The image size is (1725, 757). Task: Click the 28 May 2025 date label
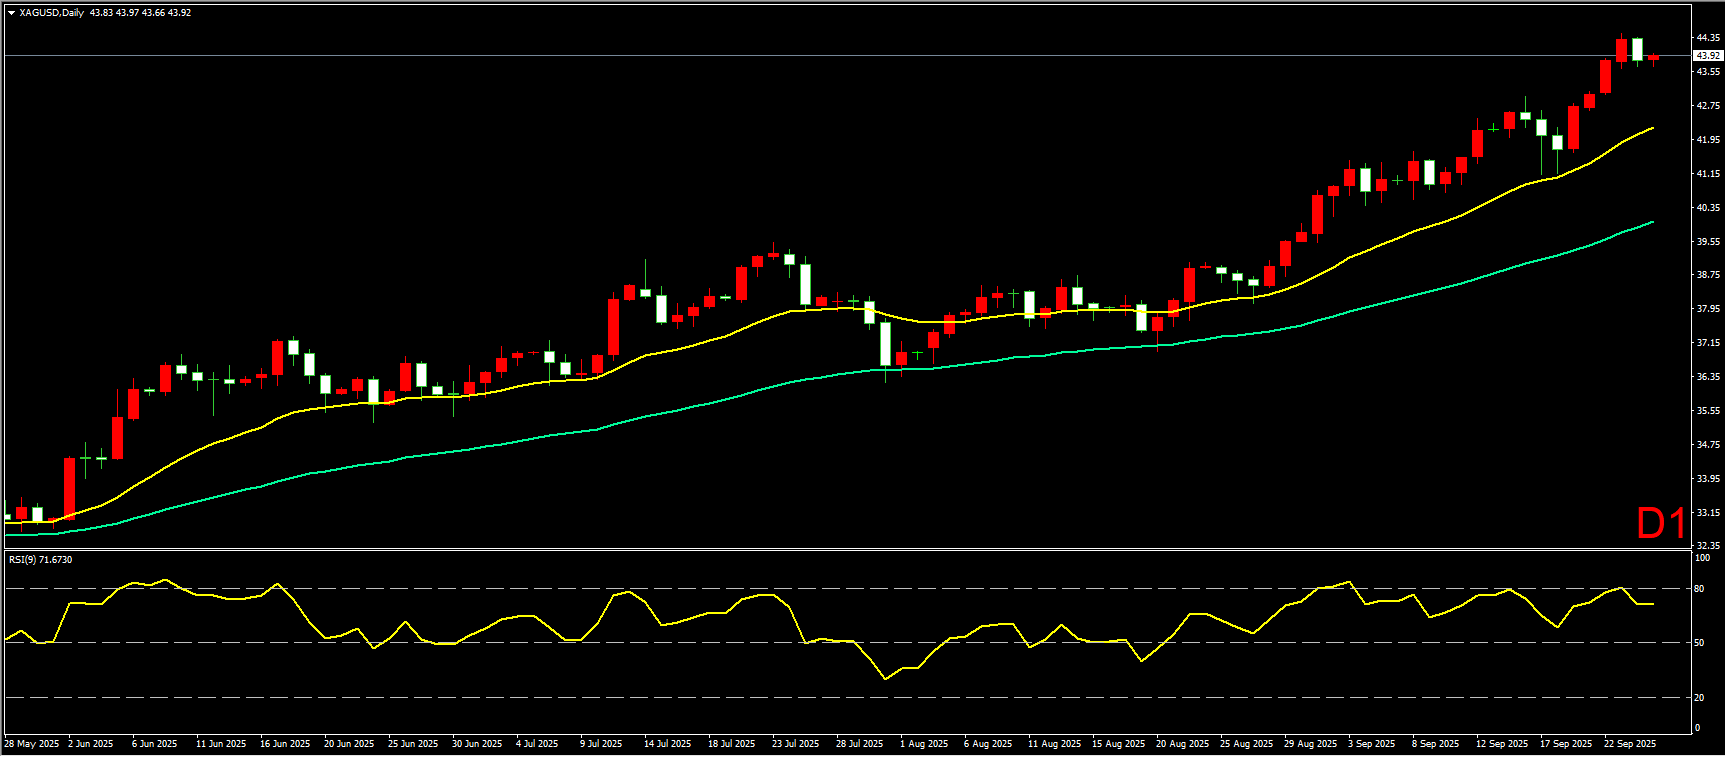(x=32, y=744)
